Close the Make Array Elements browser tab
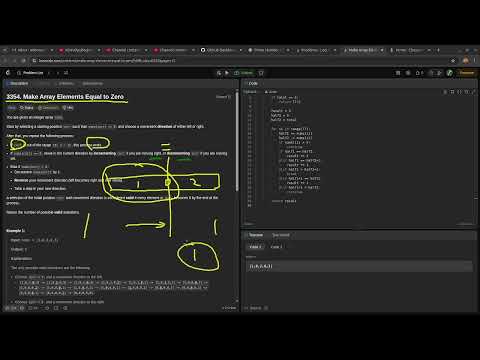 click(x=382, y=50)
